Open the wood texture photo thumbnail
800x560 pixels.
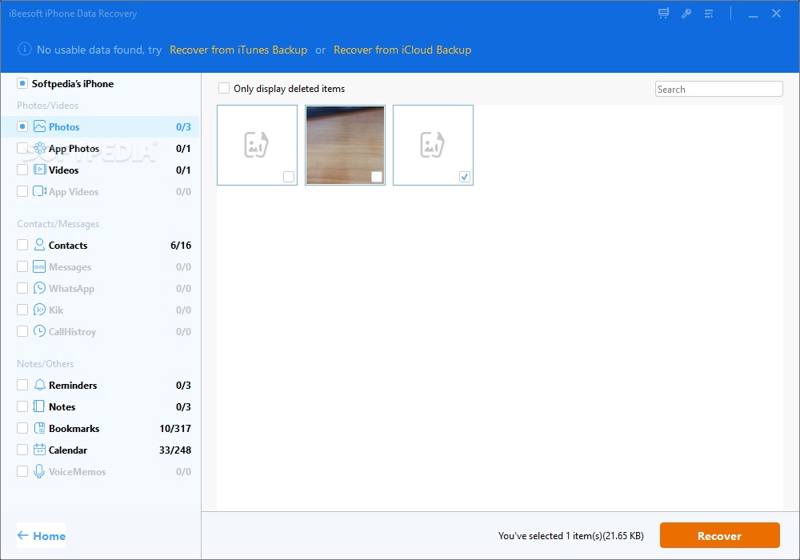click(345, 145)
